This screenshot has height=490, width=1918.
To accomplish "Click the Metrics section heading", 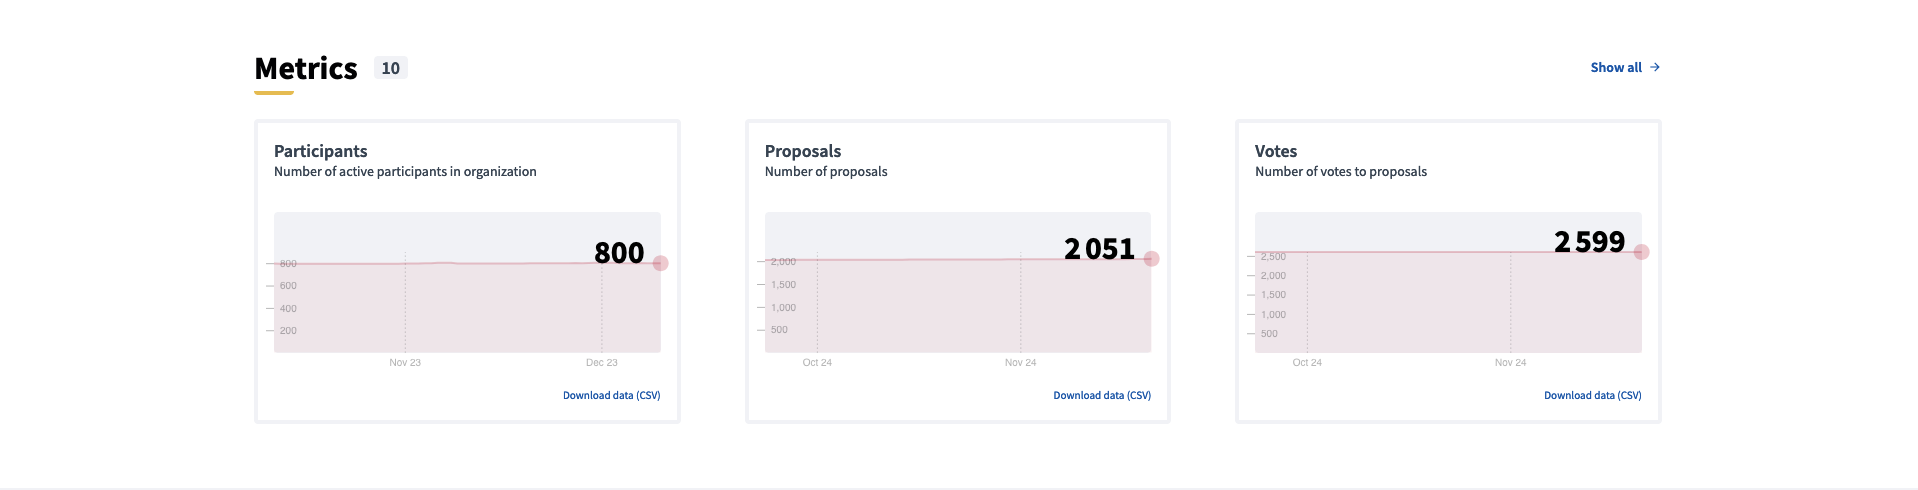I will click(x=306, y=68).
